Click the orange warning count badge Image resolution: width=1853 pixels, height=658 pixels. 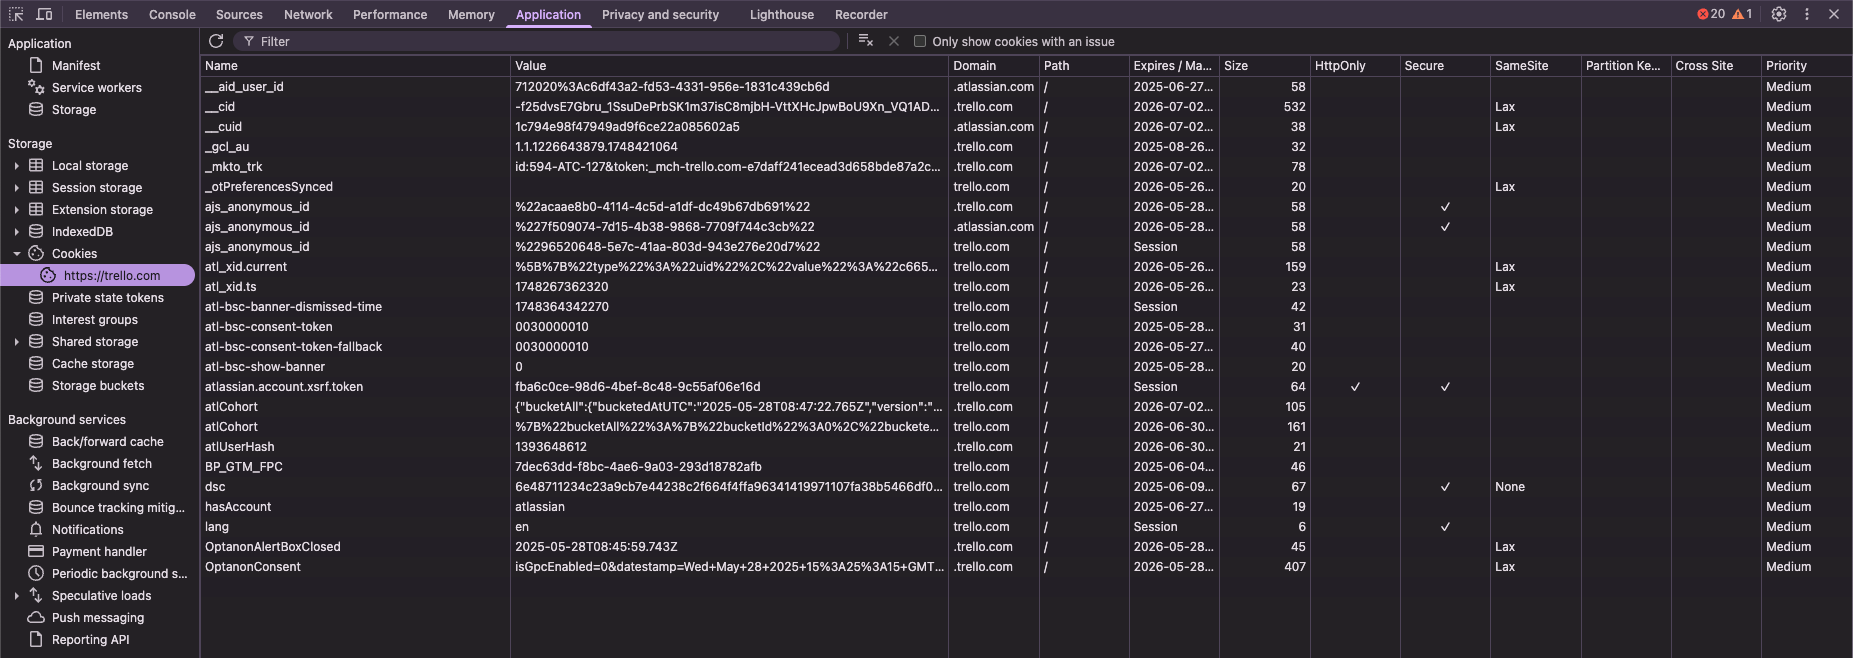(1743, 14)
